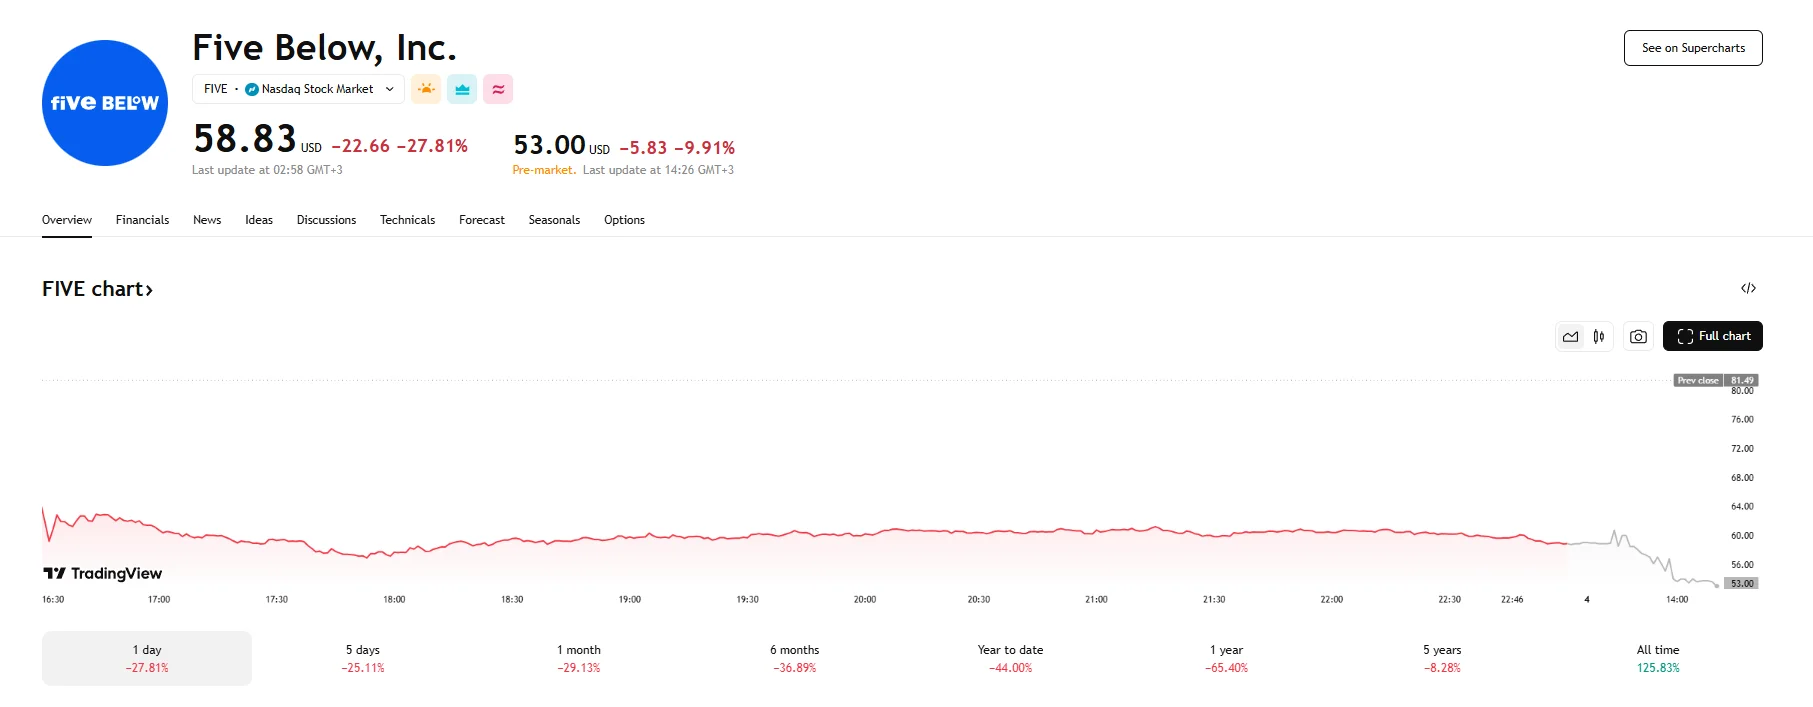Viewport: 1813px width, 707px height.
Task: Select the News menu item
Action: click(x=207, y=219)
